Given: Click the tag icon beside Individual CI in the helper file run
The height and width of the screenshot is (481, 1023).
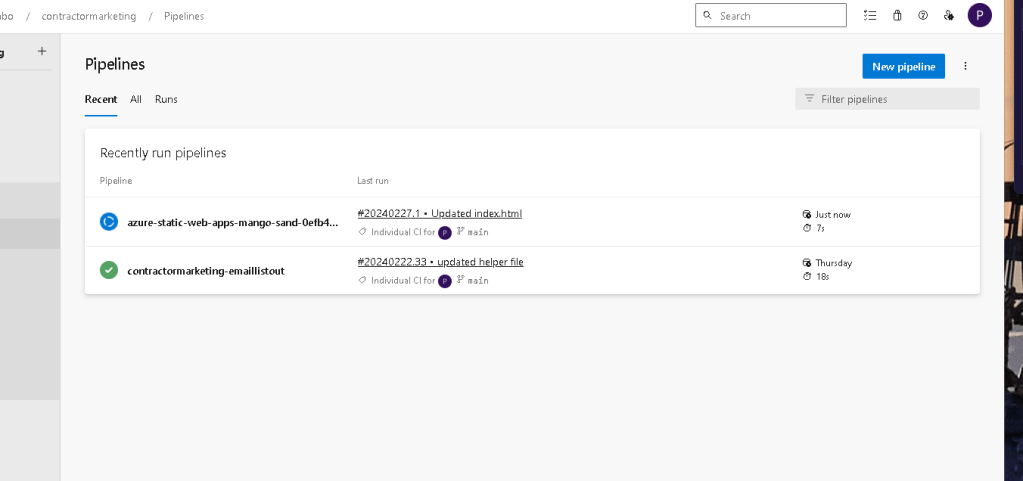Looking at the screenshot, I should click(363, 280).
